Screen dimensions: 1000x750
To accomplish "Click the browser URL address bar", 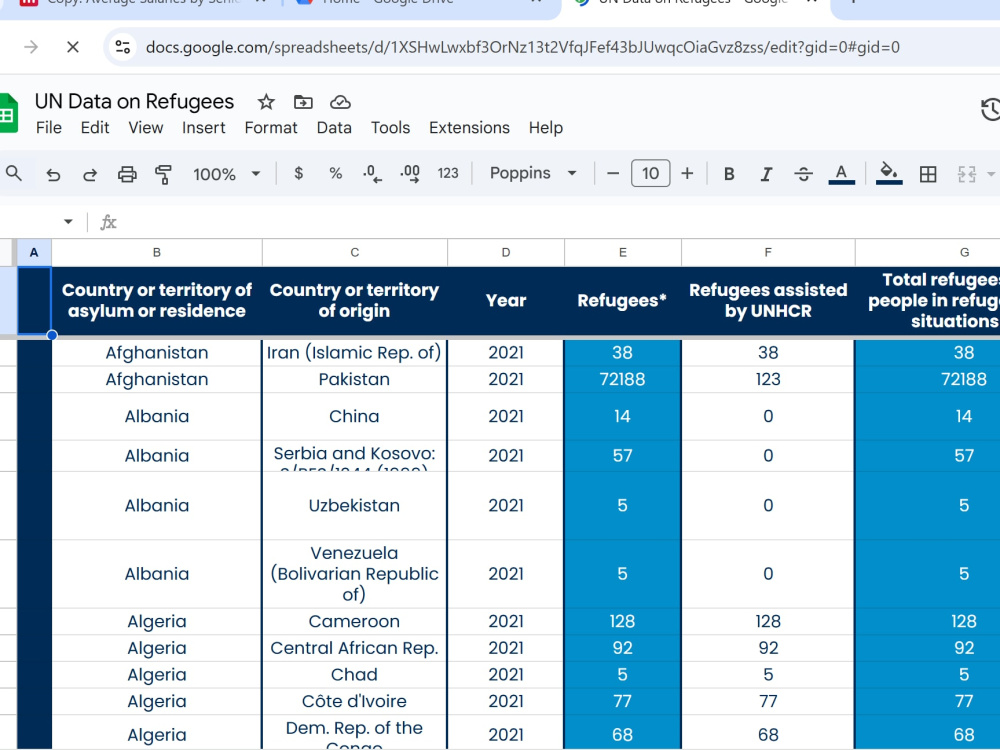I will 522,47.
